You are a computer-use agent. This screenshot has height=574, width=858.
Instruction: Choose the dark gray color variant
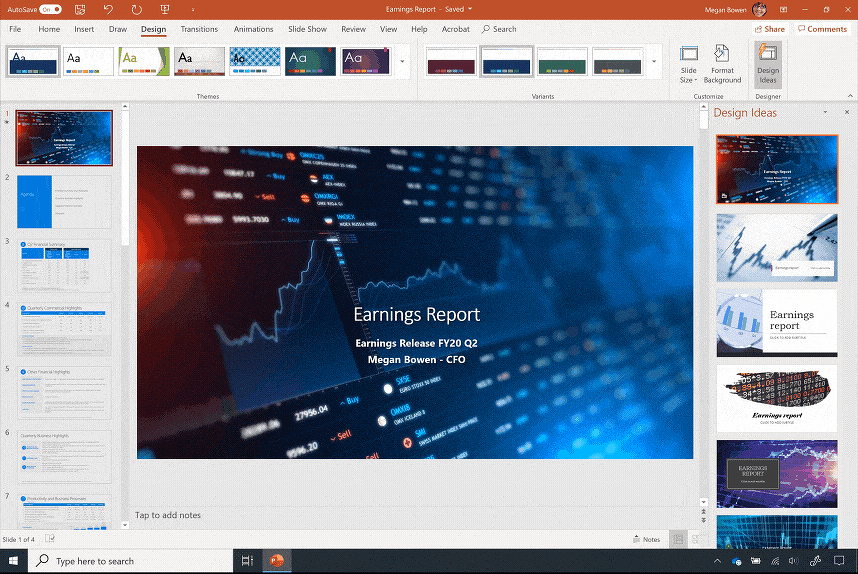[x=617, y=61]
